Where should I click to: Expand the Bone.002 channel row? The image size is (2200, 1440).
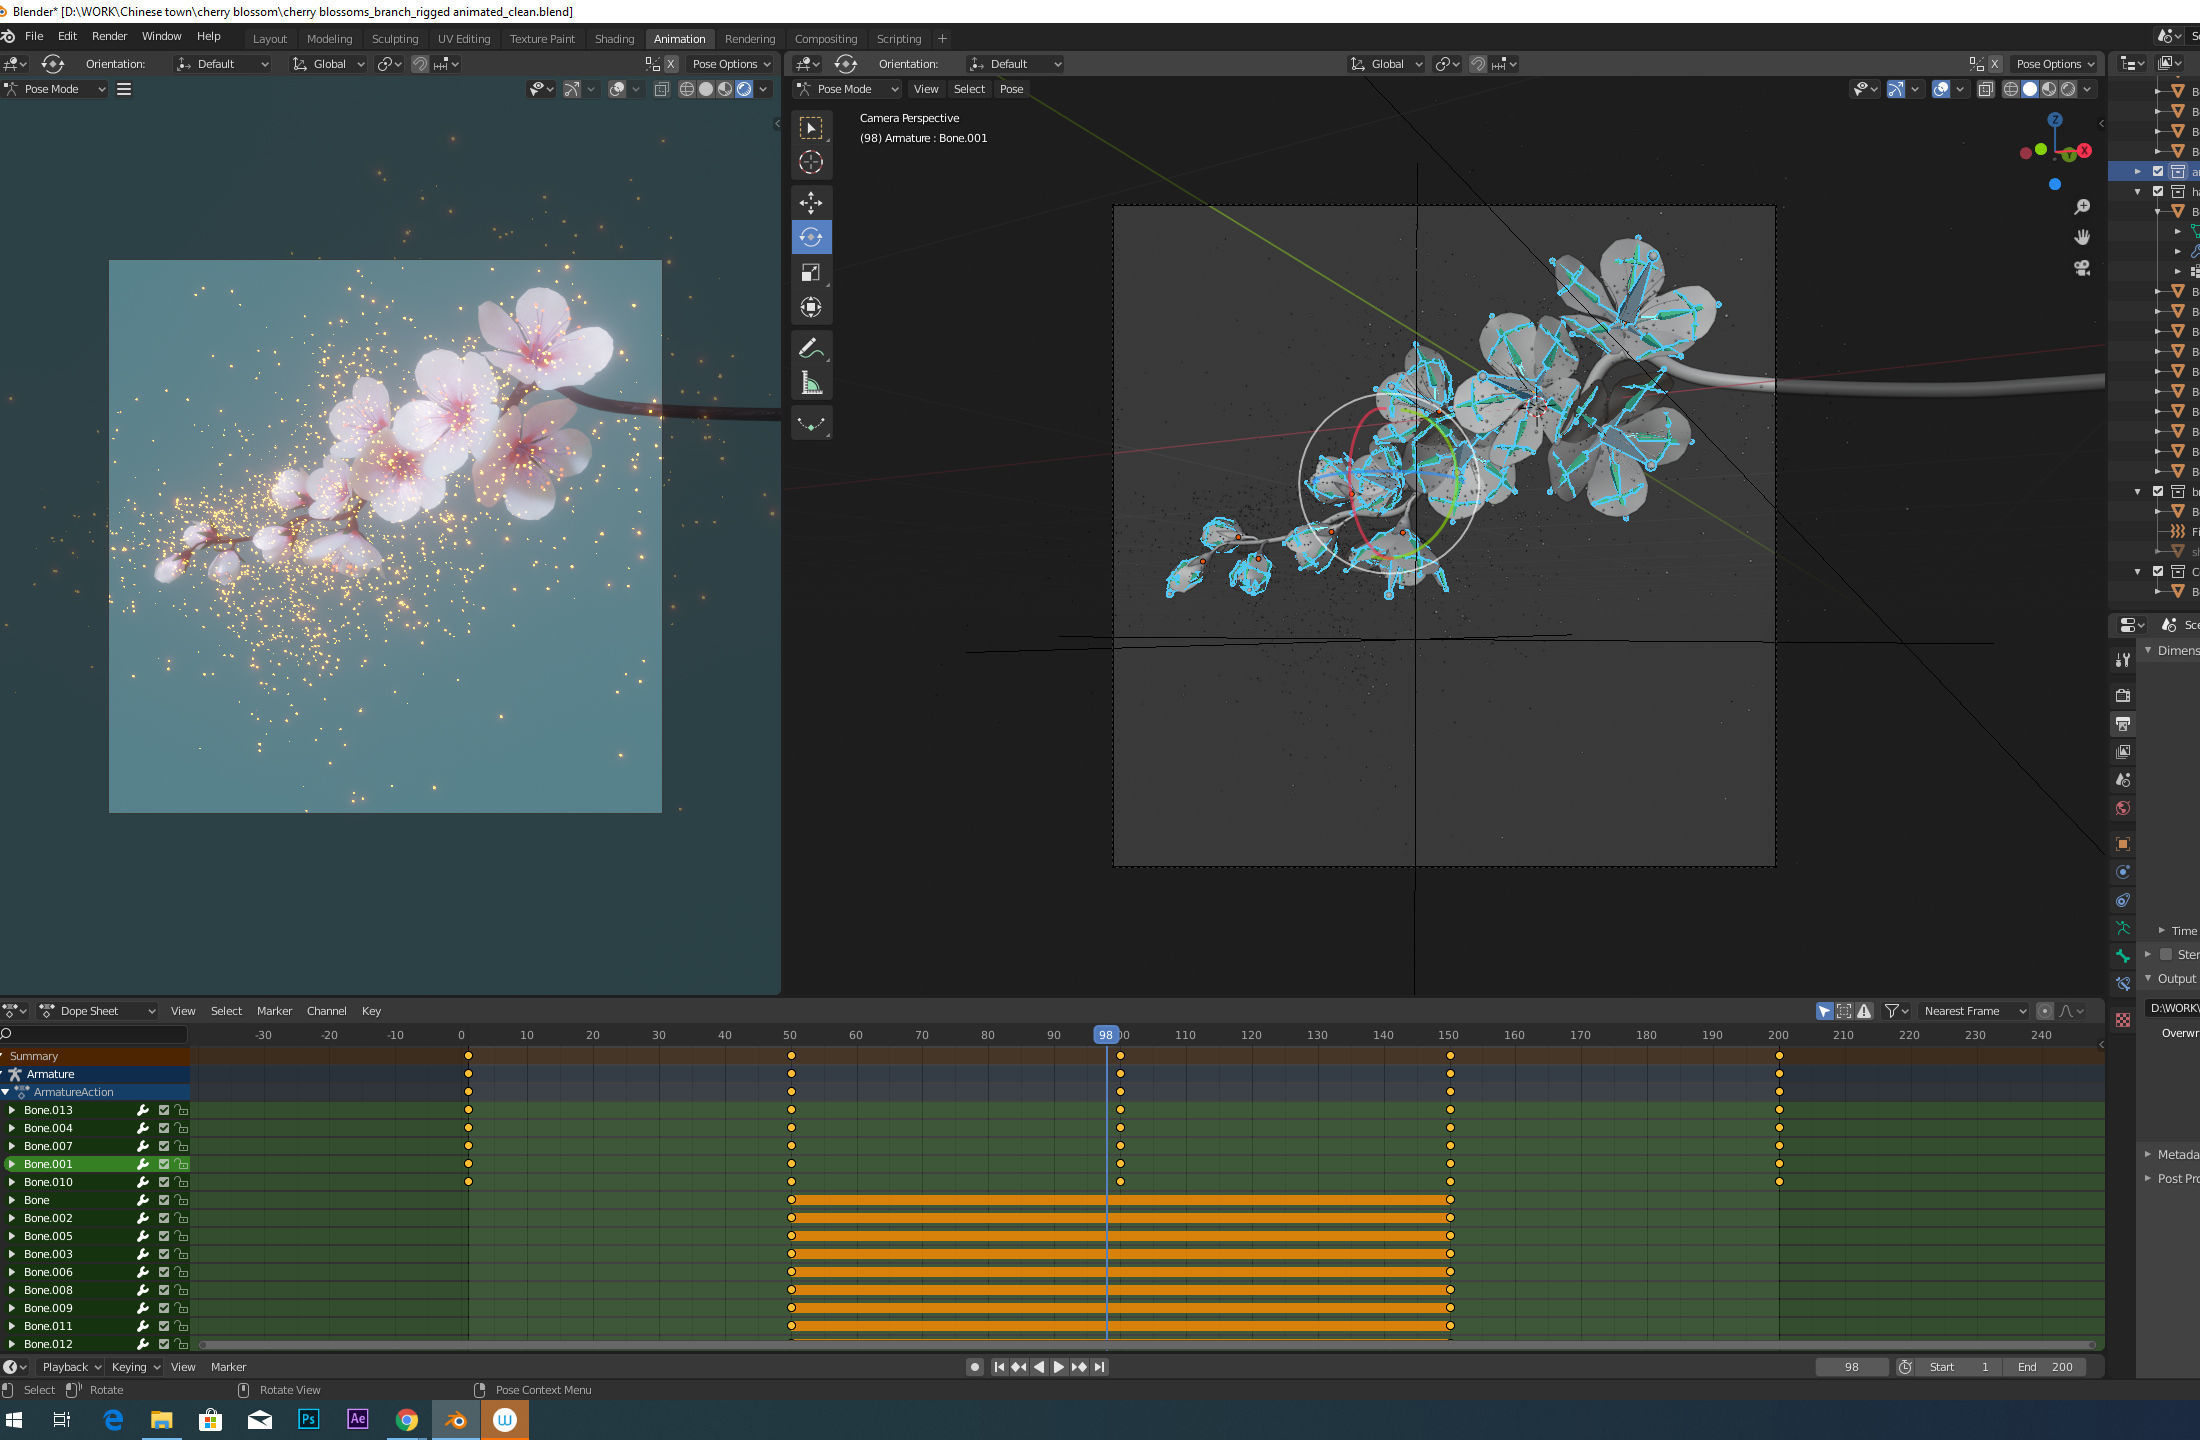coord(12,1218)
